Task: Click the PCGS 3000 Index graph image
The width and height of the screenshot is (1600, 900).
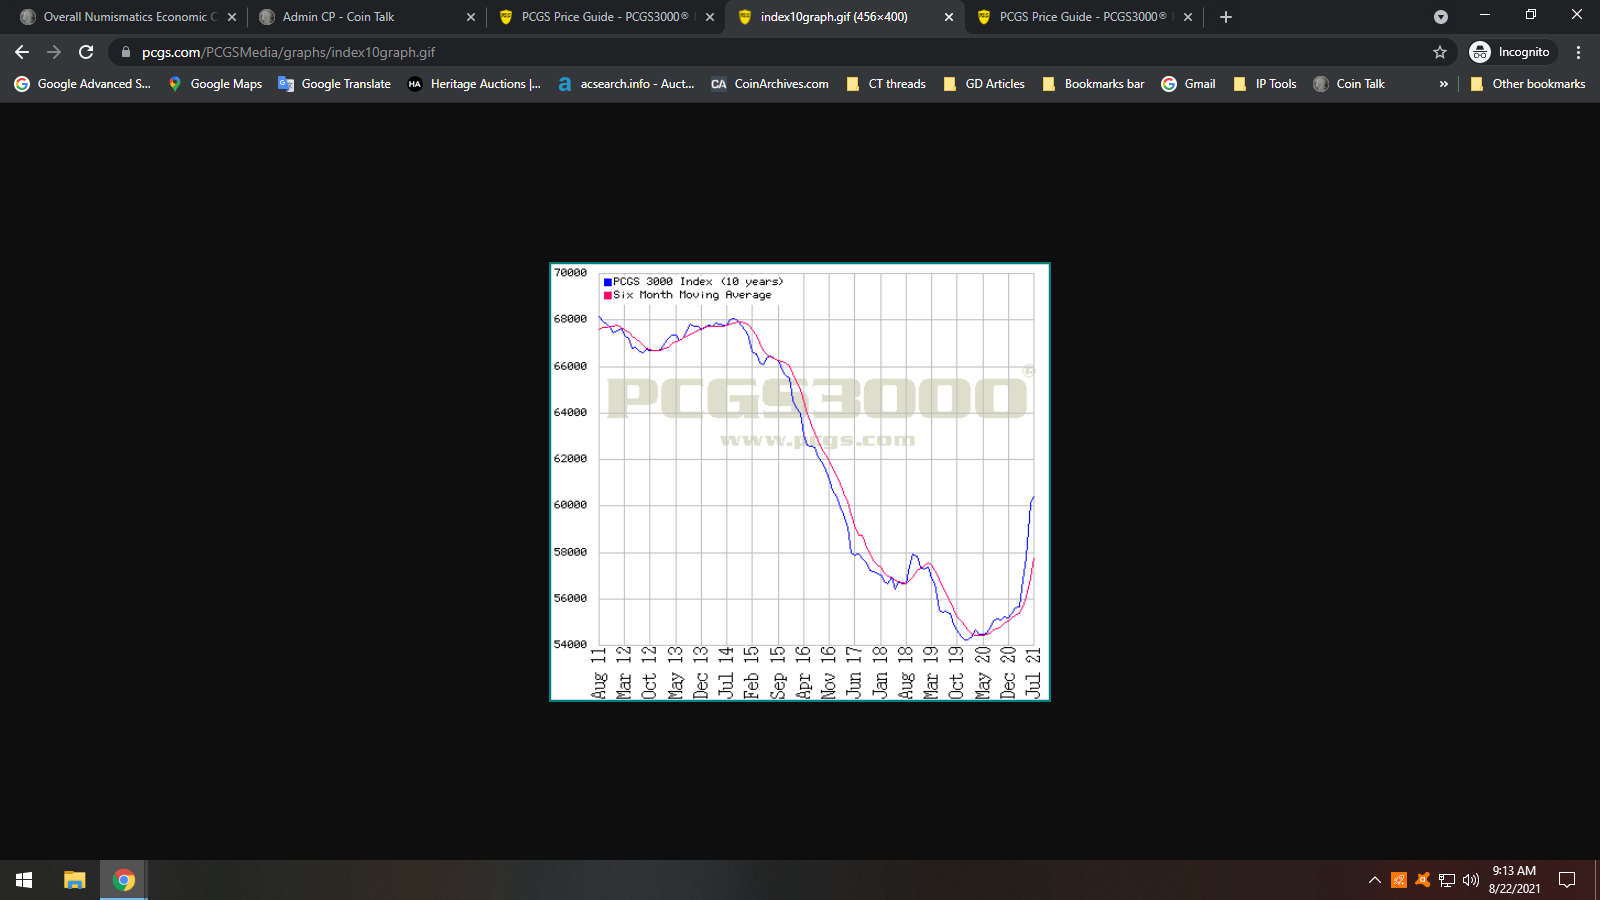Action: [800, 482]
